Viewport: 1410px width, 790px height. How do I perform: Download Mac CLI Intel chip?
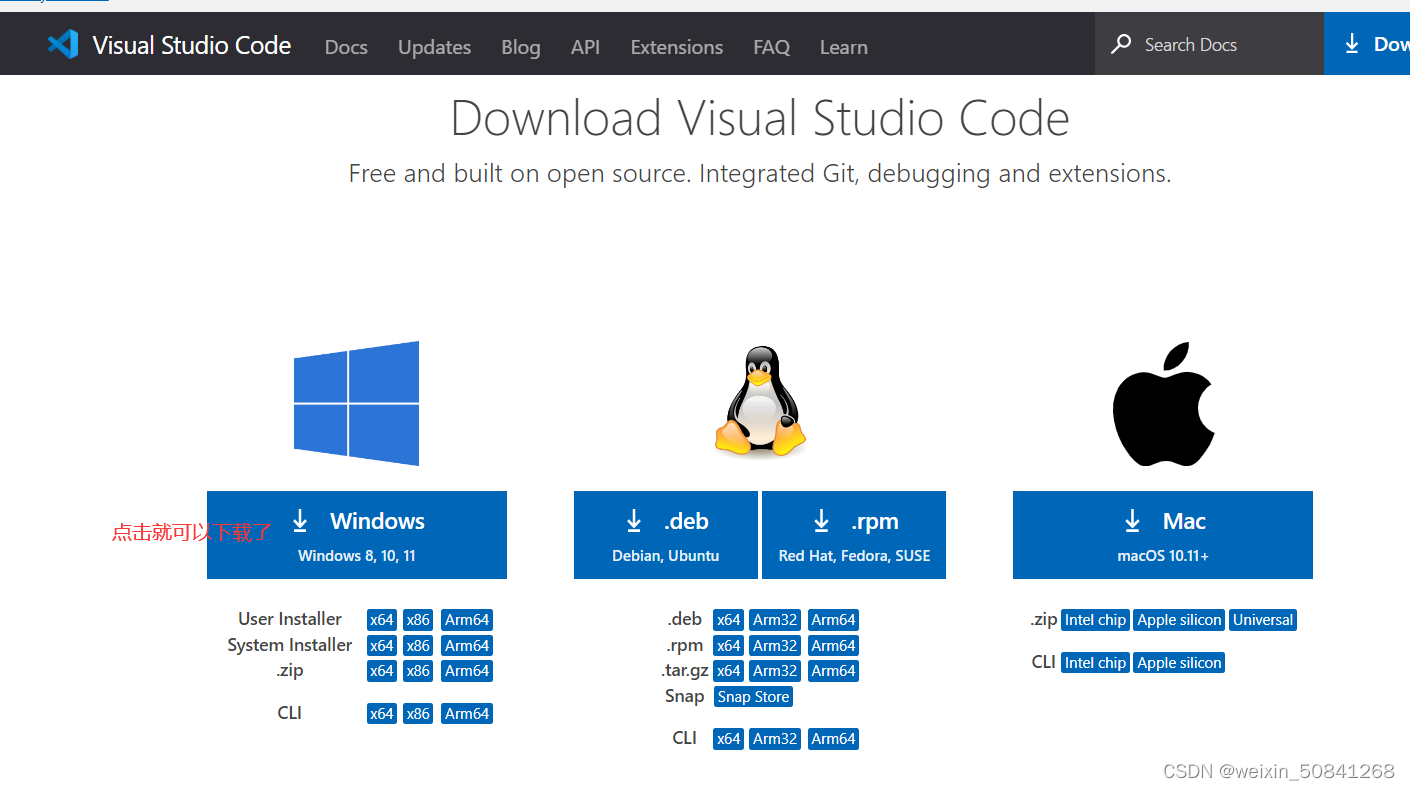[1095, 663]
